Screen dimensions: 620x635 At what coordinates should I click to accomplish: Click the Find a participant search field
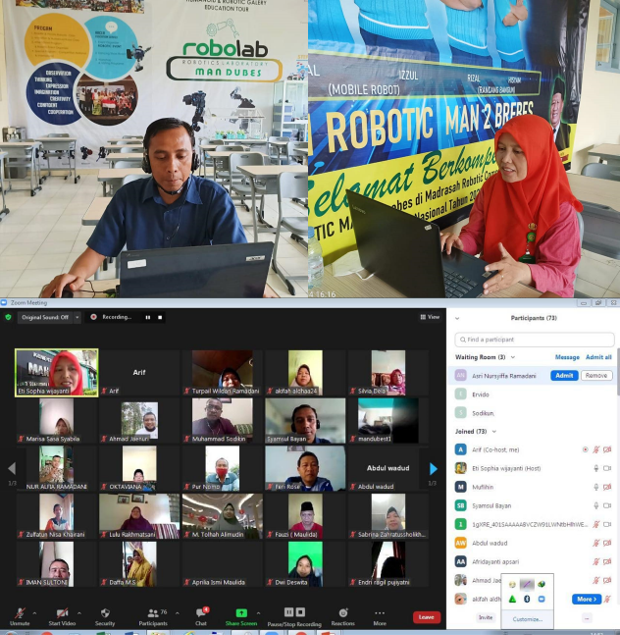point(535,339)
